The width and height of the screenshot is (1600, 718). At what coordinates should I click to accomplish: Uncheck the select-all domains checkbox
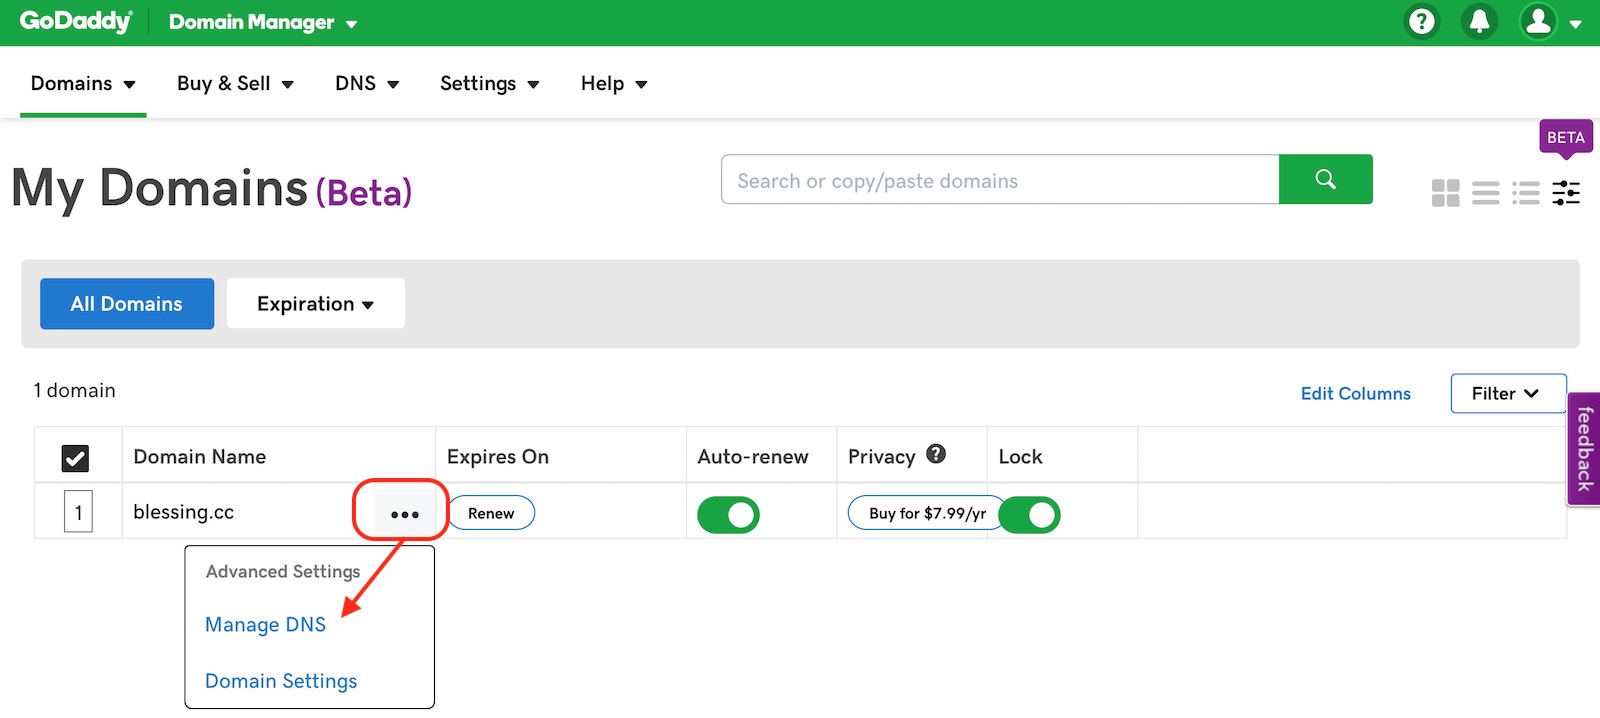tap(75, 458)
